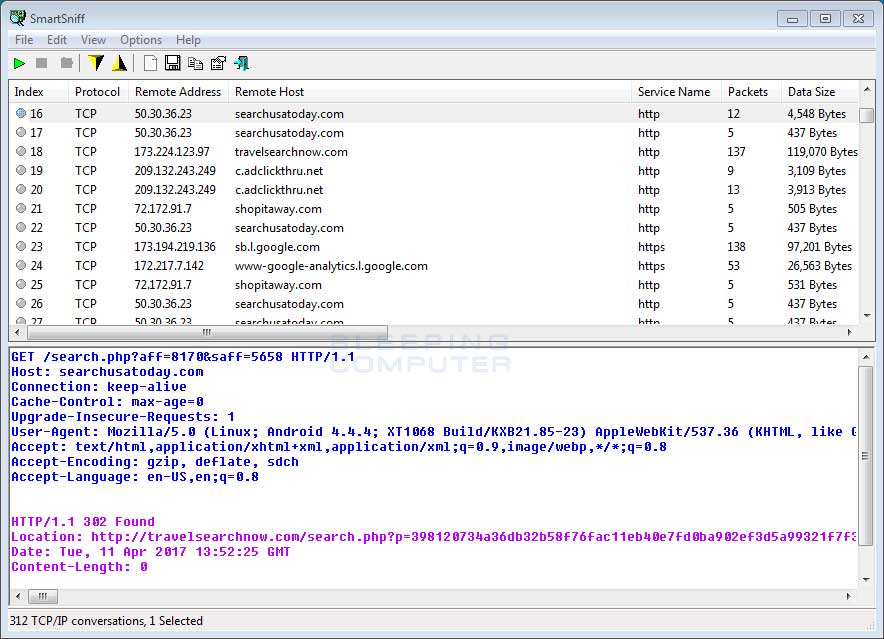Viewport: 884px width, 639px height.
Task: Open Capture Filters cone icon
Action: (120, 63)
